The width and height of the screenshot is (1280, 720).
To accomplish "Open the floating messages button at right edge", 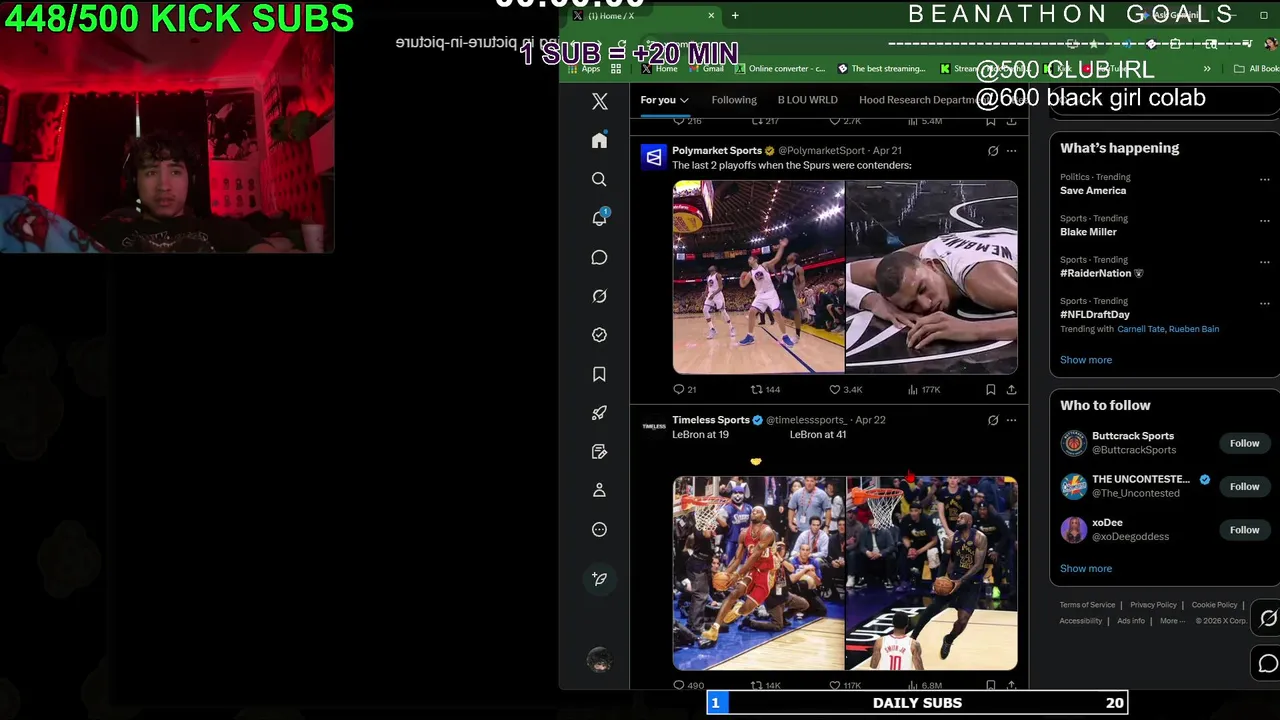I will click(x=1268, y=663).
